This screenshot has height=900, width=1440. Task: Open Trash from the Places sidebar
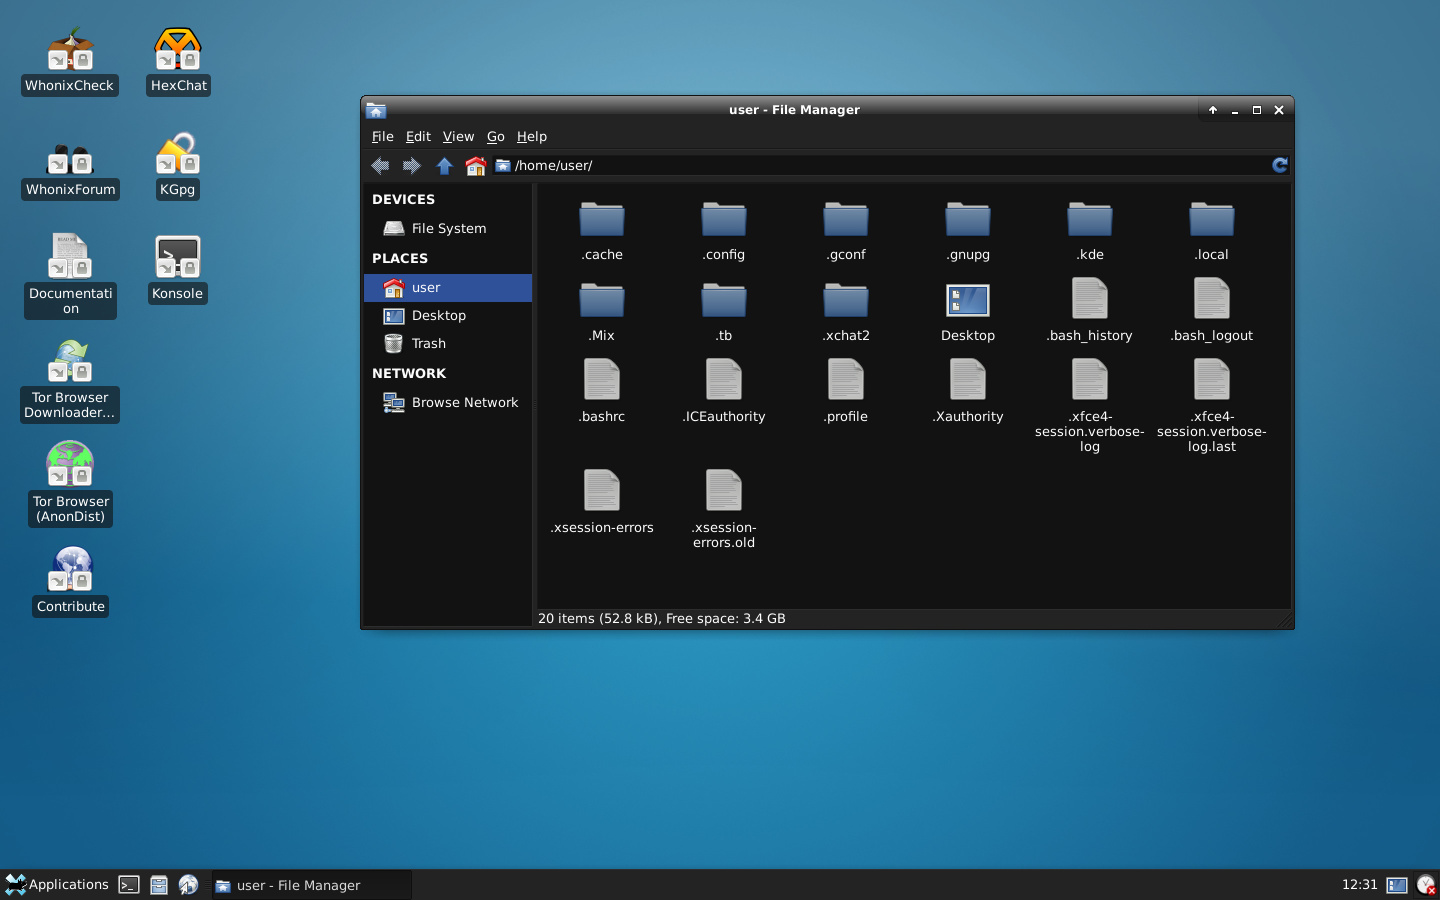pos(428,343)
